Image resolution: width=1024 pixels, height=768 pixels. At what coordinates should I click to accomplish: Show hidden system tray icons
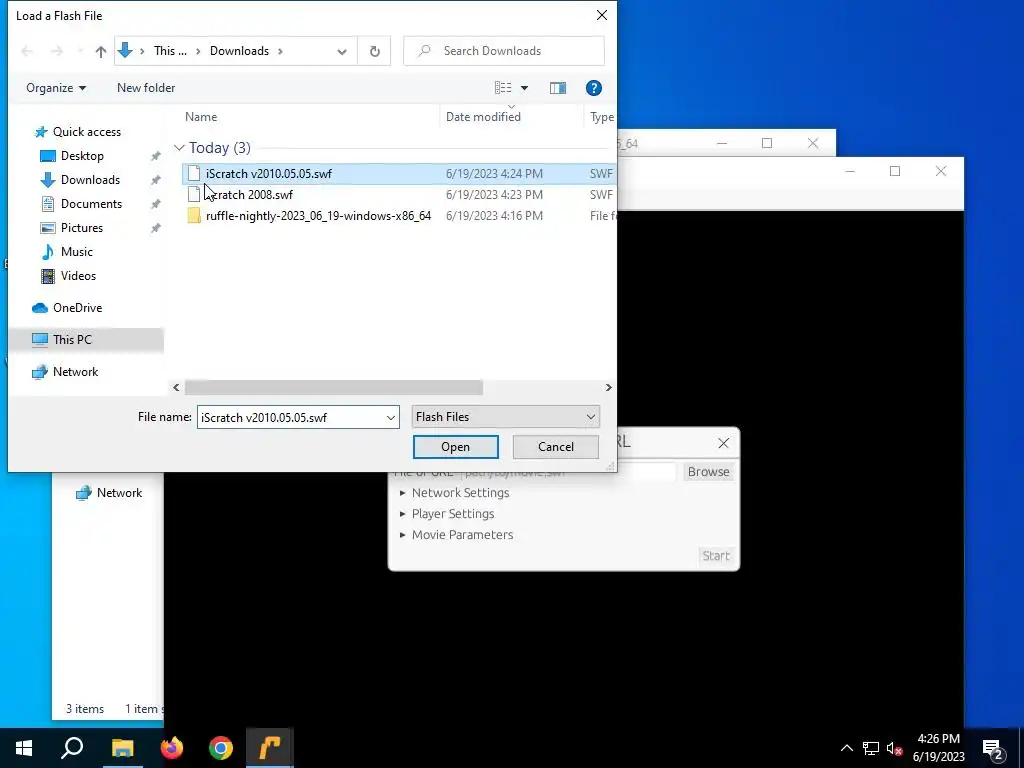click(x=846, y=748)
